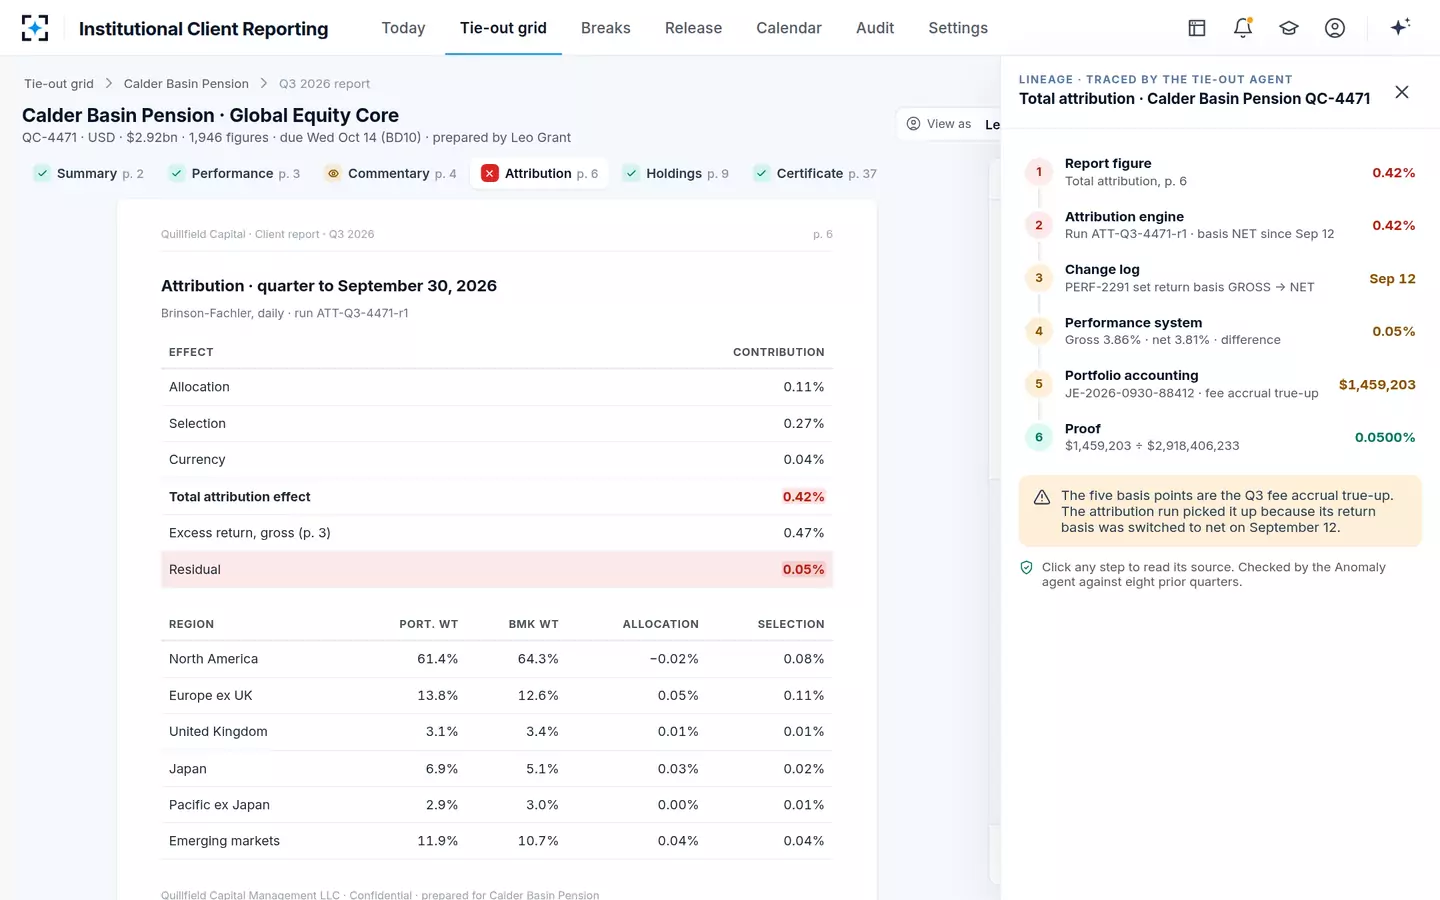Open the user account icon
Screen dimensions: 1440x900
(x=1335, y=28)
